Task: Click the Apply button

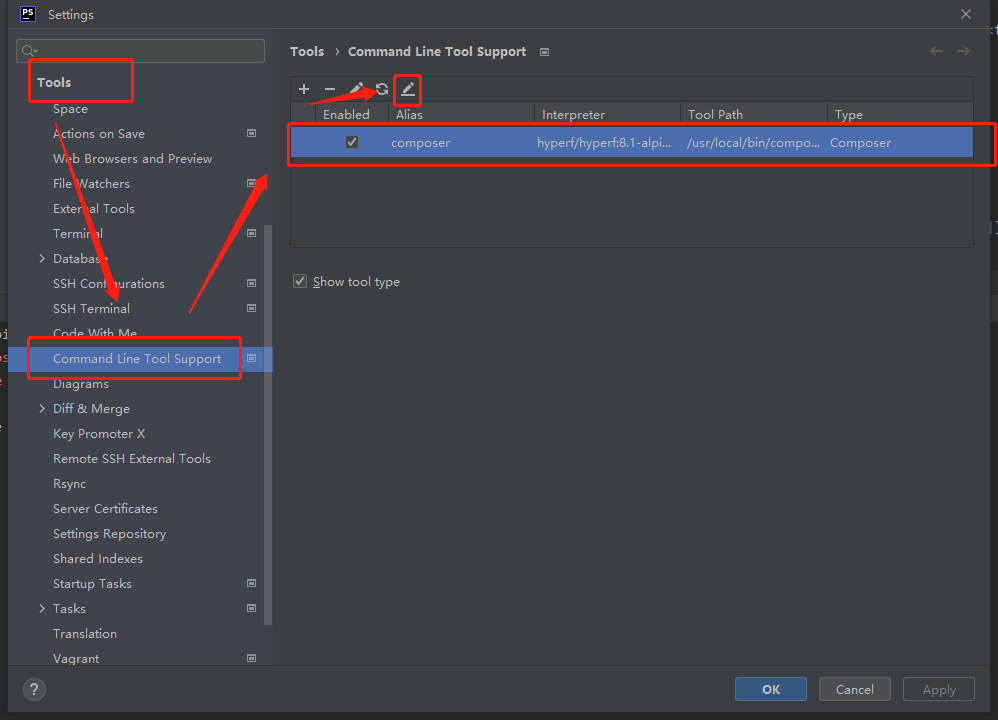Action: click(939, 689)
